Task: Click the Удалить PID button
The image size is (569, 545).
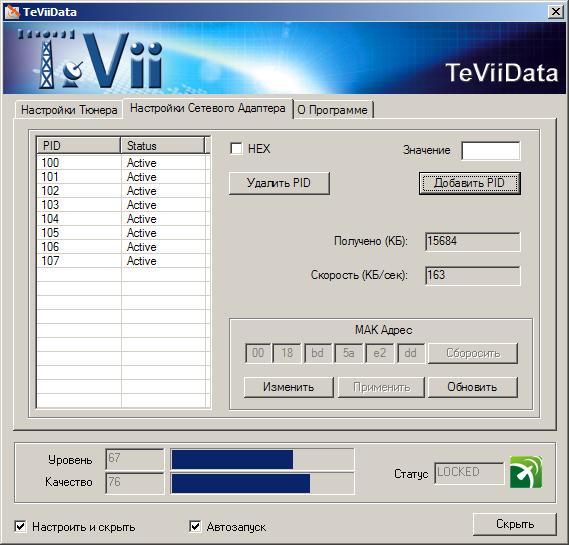Action: (x=279, y=183)
